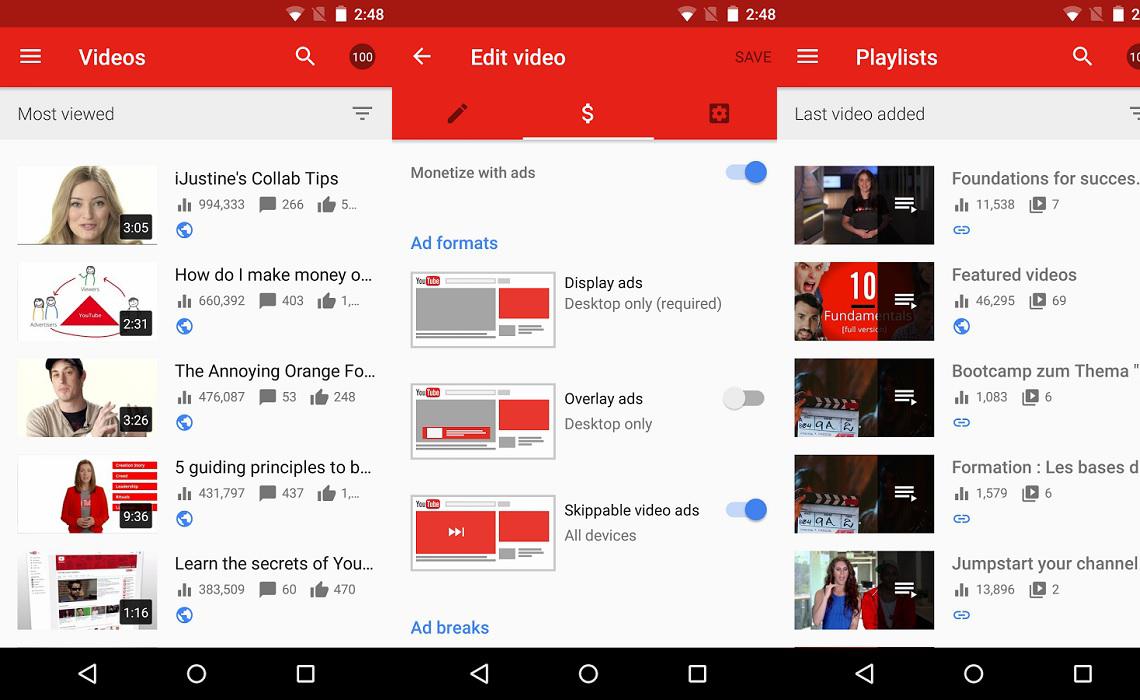The height and width of the screenshot is (700, 1140).
Task: Tap SAVE to save video changes
Action: (x=752, y=57)
